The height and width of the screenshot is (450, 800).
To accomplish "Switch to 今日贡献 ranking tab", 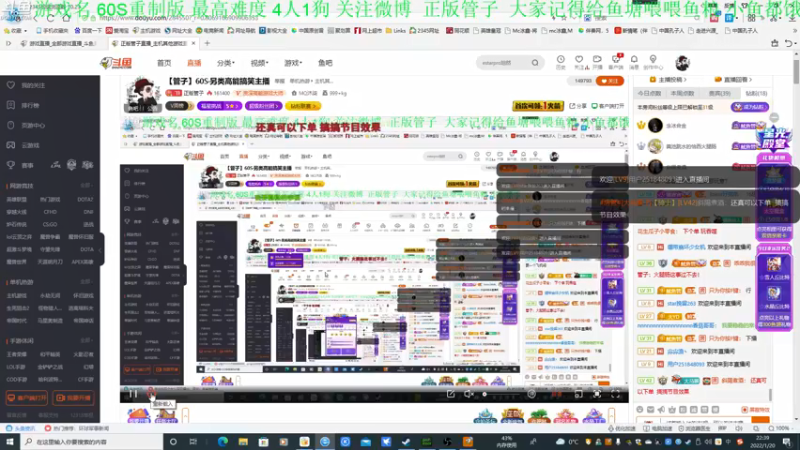I will 649,93.
